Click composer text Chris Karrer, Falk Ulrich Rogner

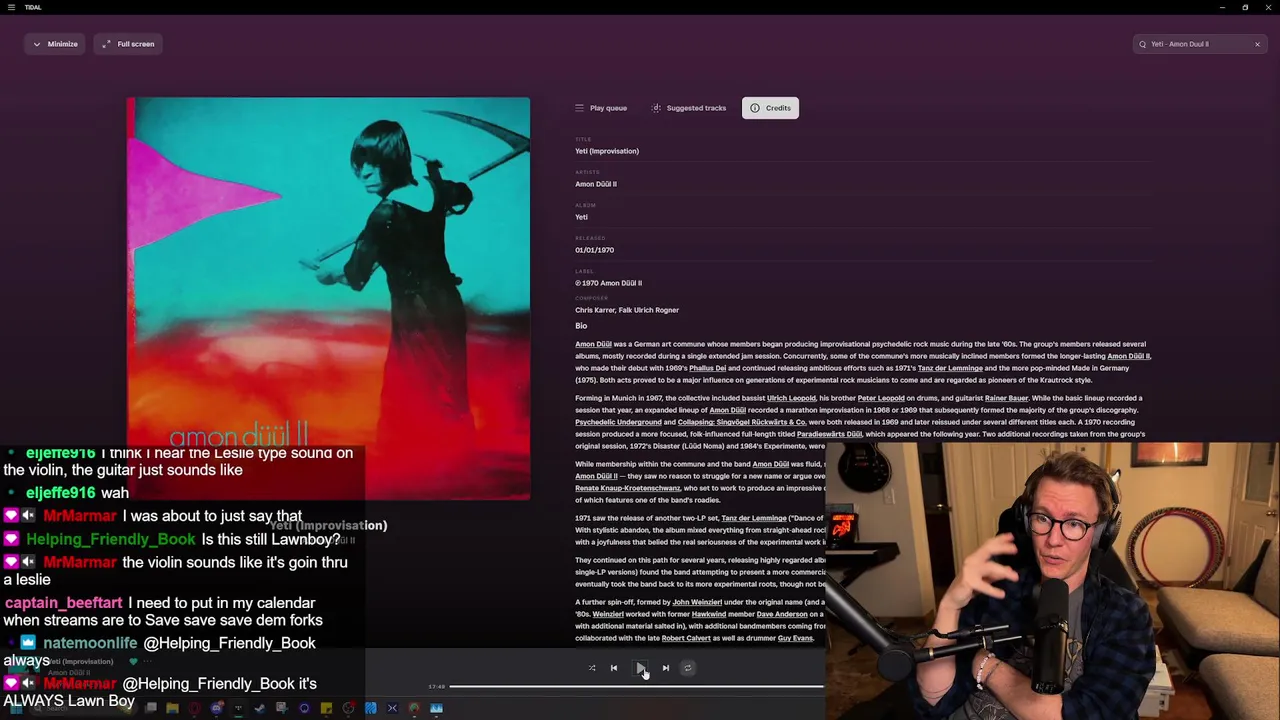[x=627, y=310]
